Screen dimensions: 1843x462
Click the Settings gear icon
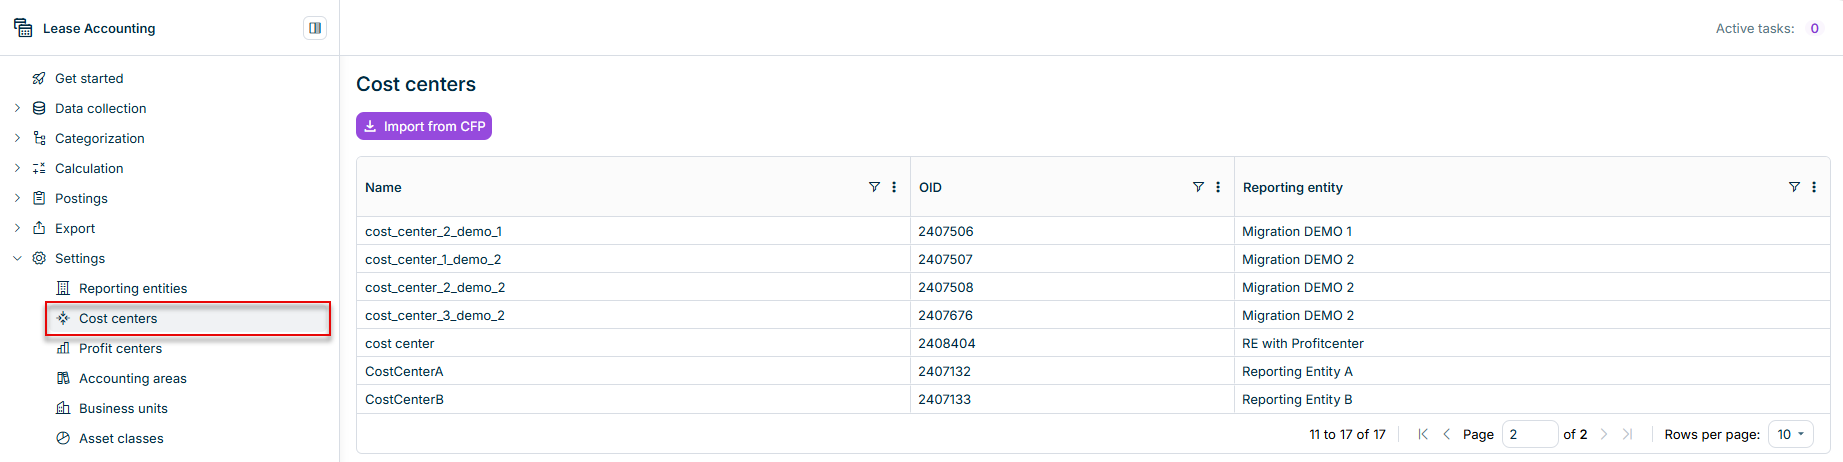click(x=39, y=258)
